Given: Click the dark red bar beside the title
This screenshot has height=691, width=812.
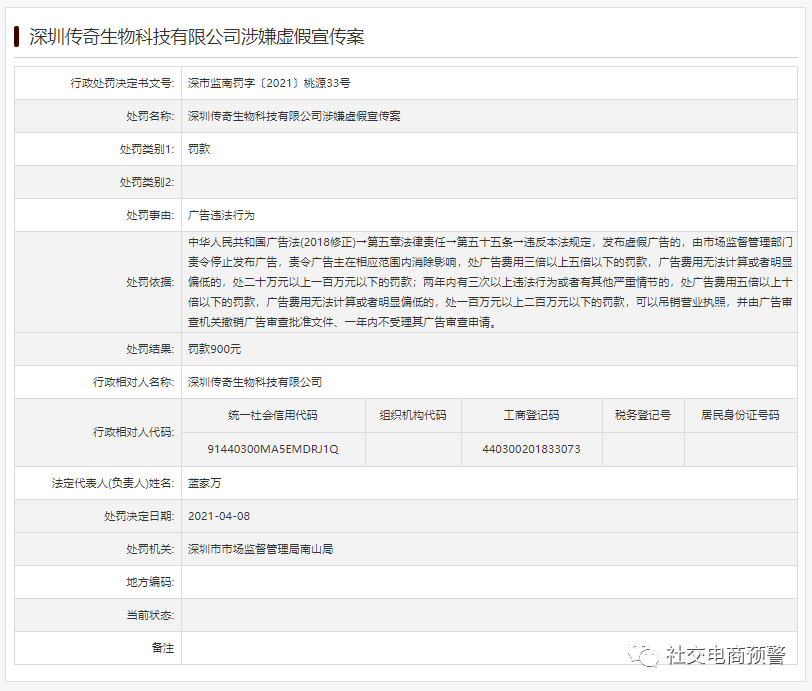Looking at the screenshot, I should click(x=17, y=37).
